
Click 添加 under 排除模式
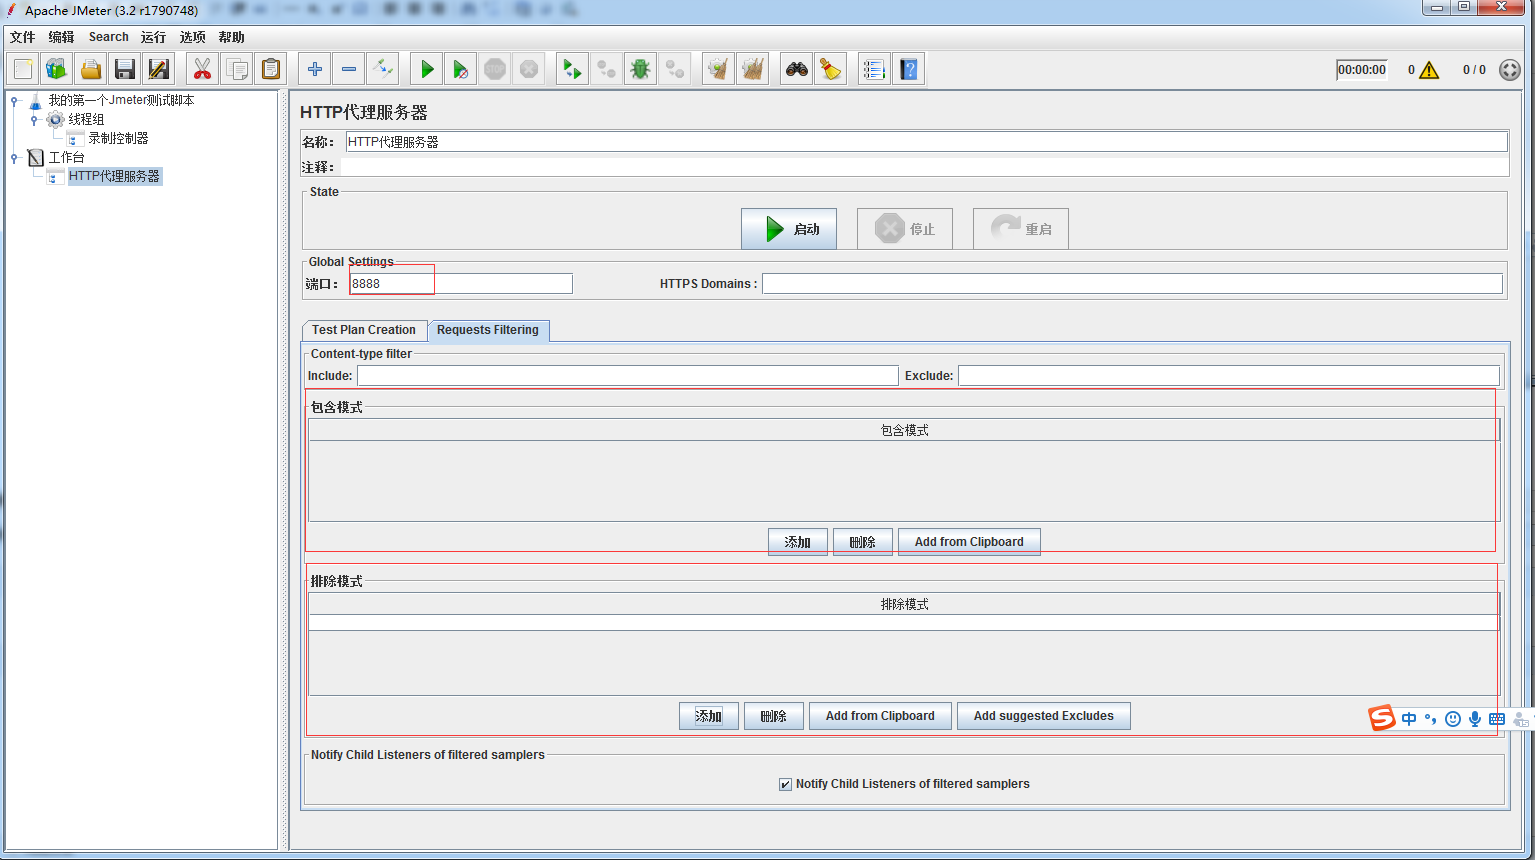709,716
